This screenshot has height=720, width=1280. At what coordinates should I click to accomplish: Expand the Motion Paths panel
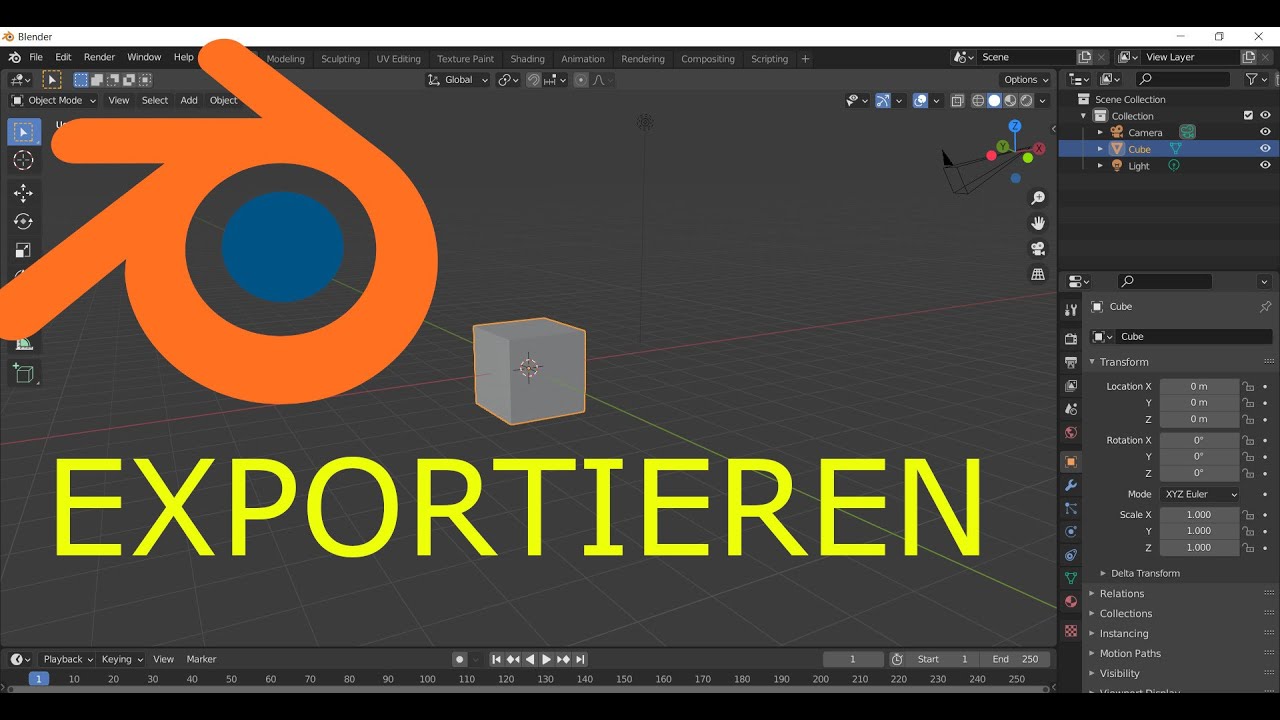pyautogui.click(x=1130, y=653)
